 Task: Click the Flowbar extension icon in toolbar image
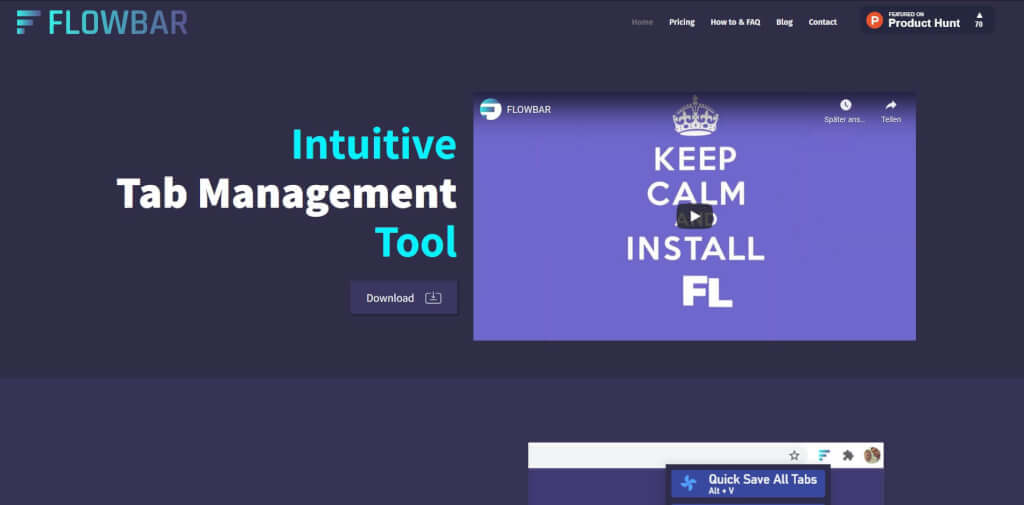point(824,455)
